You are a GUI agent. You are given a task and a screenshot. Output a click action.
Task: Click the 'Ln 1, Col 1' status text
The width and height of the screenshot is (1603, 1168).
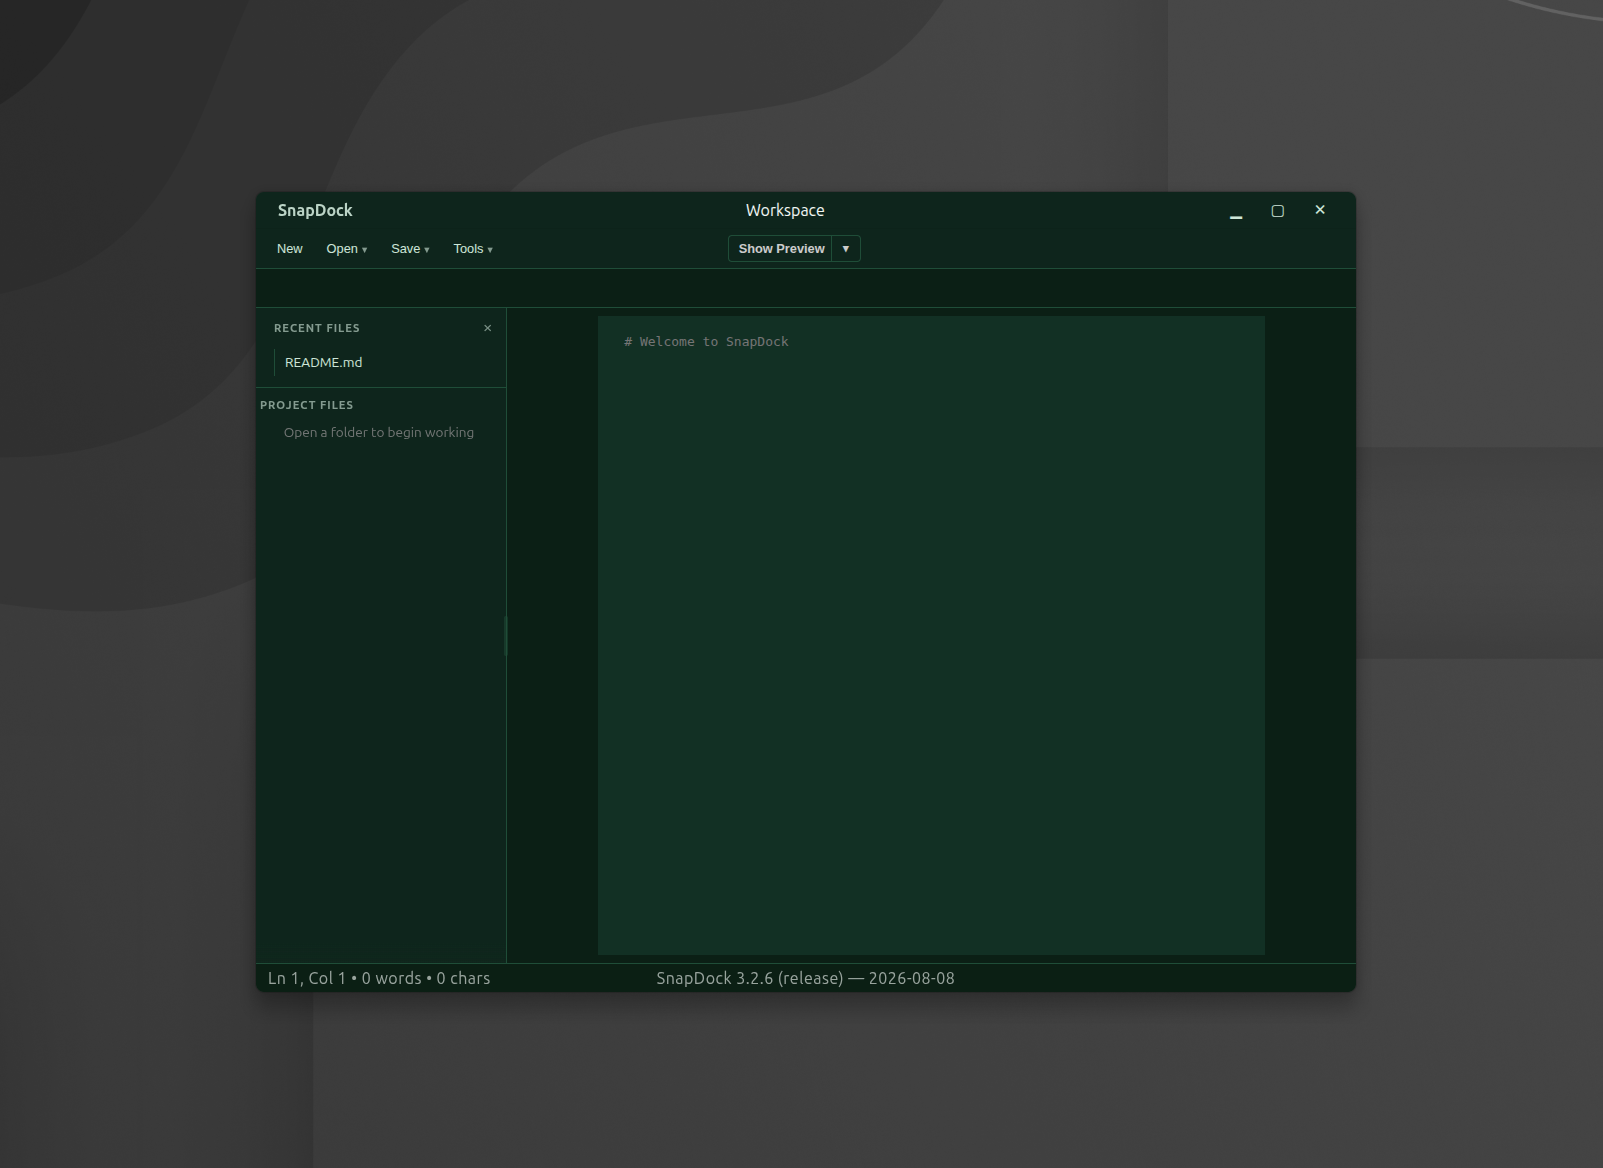[x=306, y=978]
